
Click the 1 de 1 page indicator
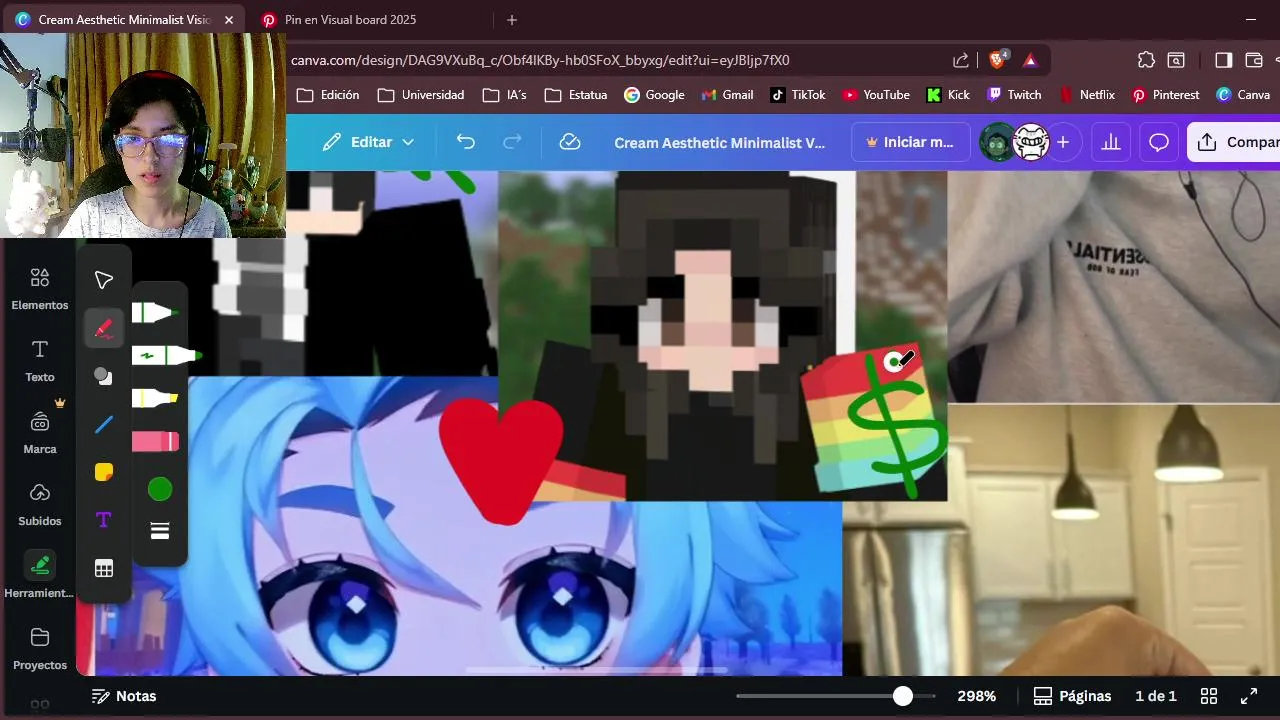pyautogui.click(x=1156, y=696)
